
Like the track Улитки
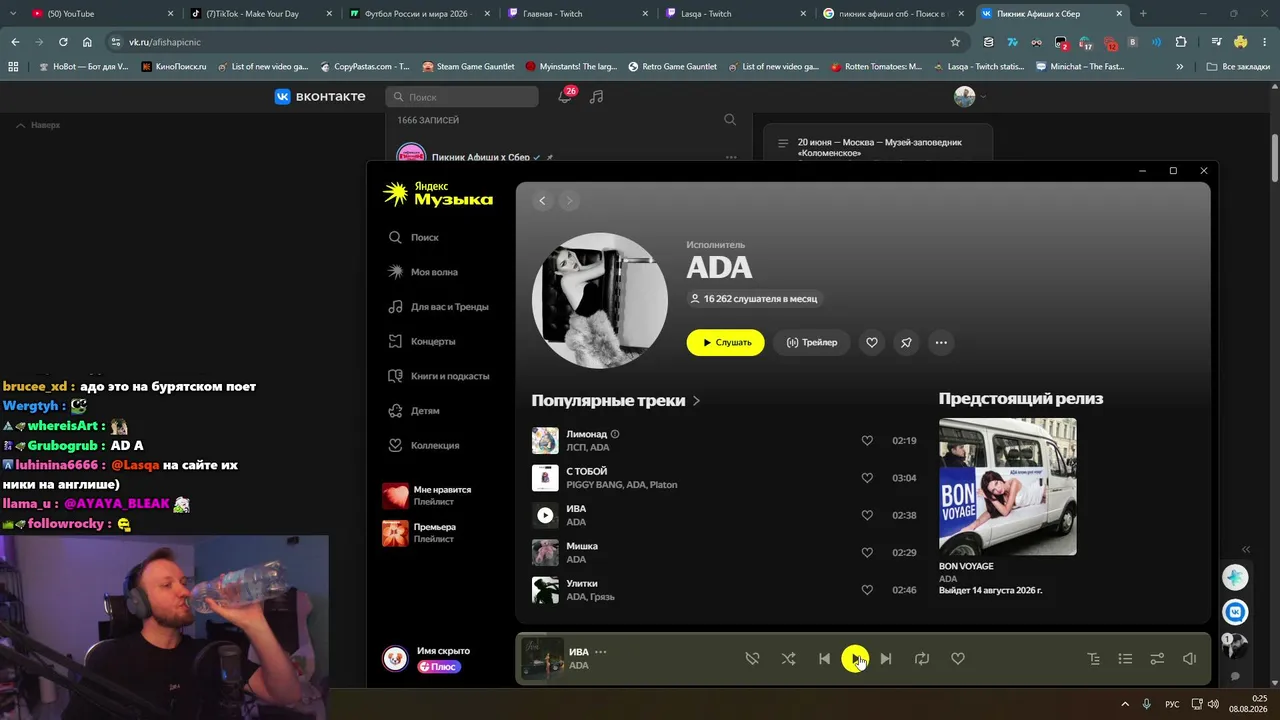point(867,590)
